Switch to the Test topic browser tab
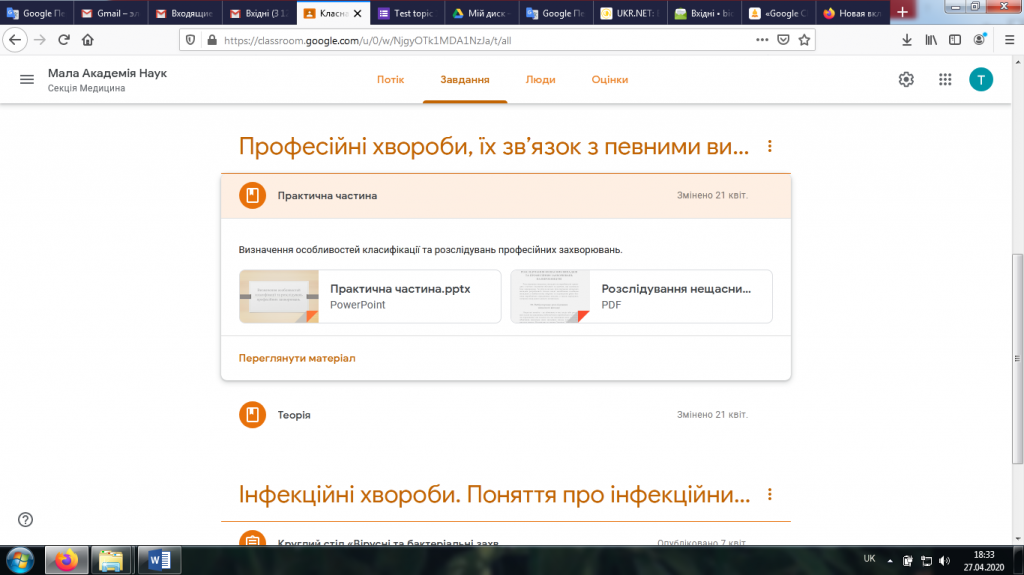Image resolution: width=1024 pixels, height=575 pixels. pos(408,13)
